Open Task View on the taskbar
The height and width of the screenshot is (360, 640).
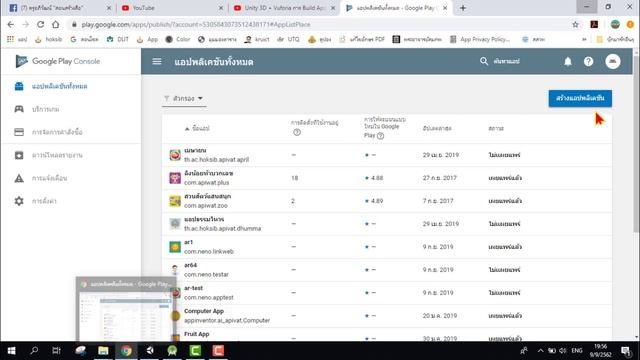(x=56, y=351)
